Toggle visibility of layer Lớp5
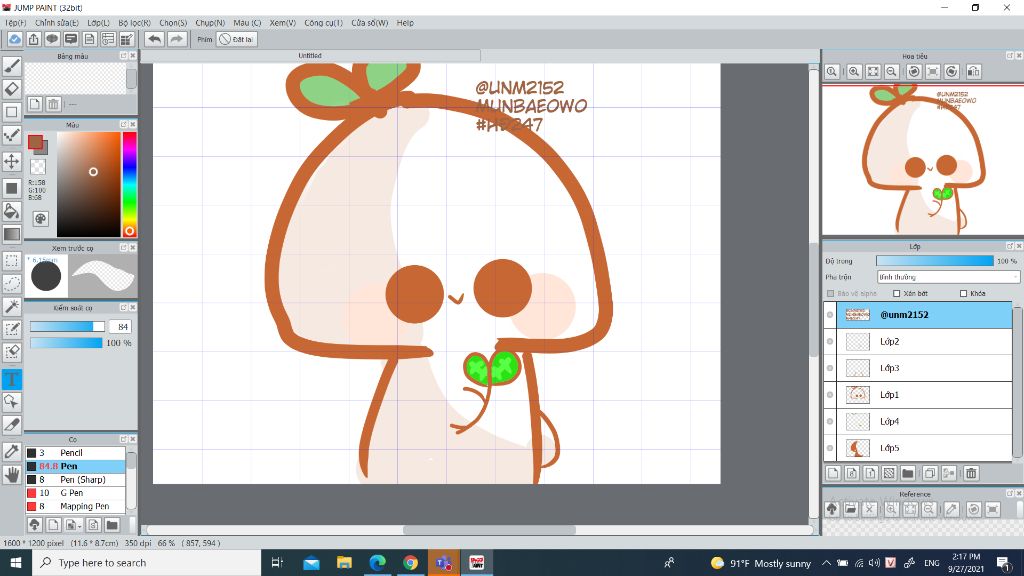1024x576 pixels. pyautogui.click(x=830, y=448)
